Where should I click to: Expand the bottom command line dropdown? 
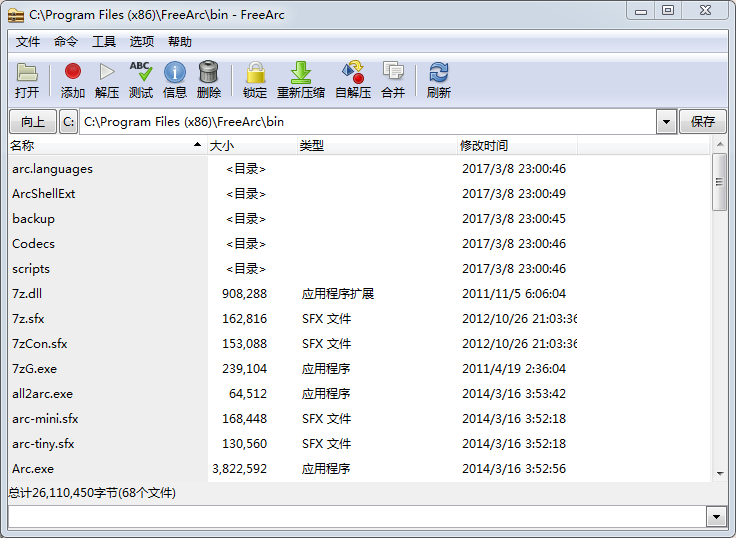click(x=716, y=517)
